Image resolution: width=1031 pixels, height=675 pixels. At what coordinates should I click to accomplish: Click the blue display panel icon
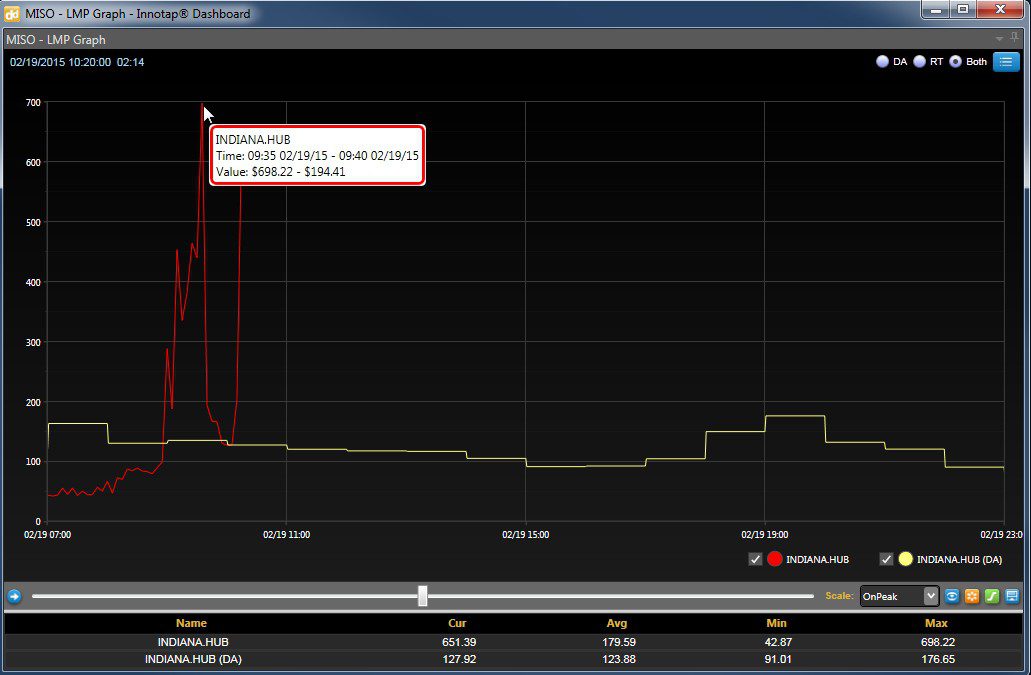tap(1012, 596)
